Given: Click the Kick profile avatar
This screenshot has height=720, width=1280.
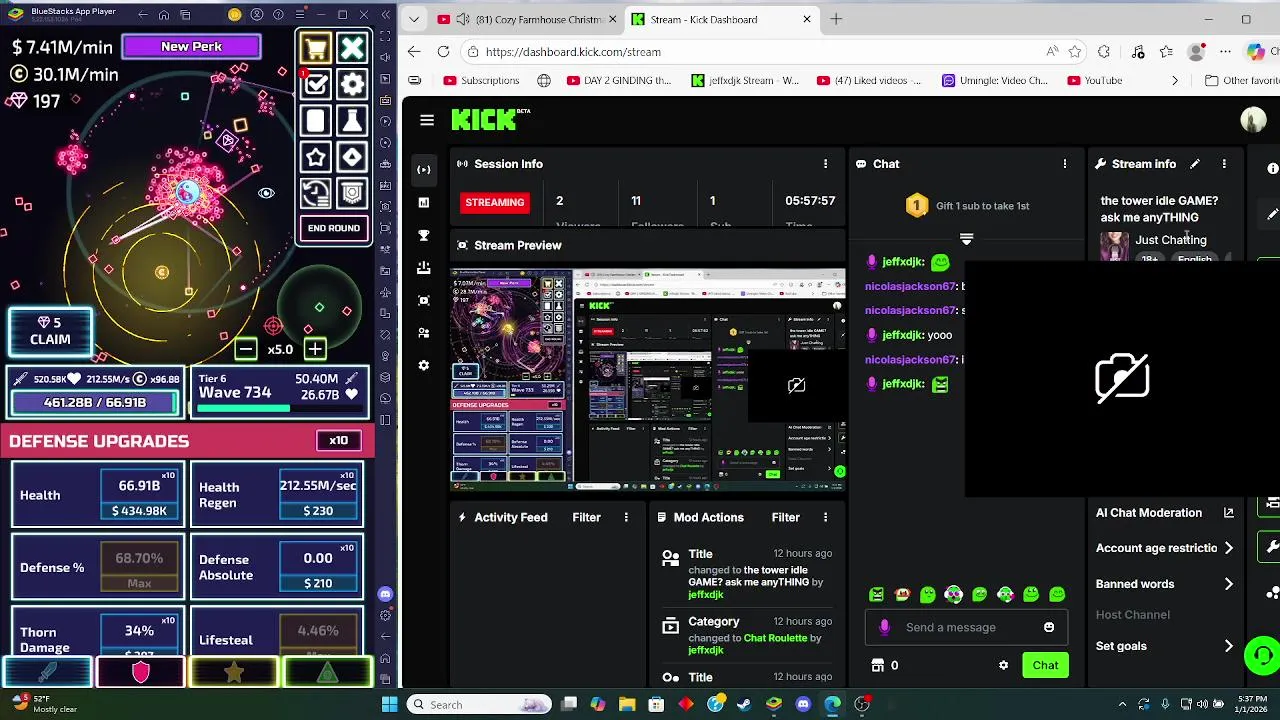Looking at the screenshot, I should click(x=1253, y=120).
